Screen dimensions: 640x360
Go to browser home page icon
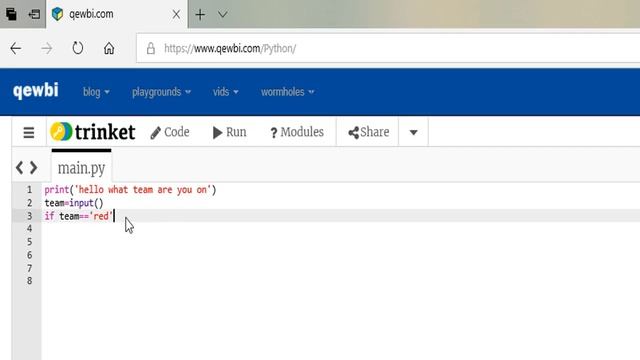click(x=109, y=48)
